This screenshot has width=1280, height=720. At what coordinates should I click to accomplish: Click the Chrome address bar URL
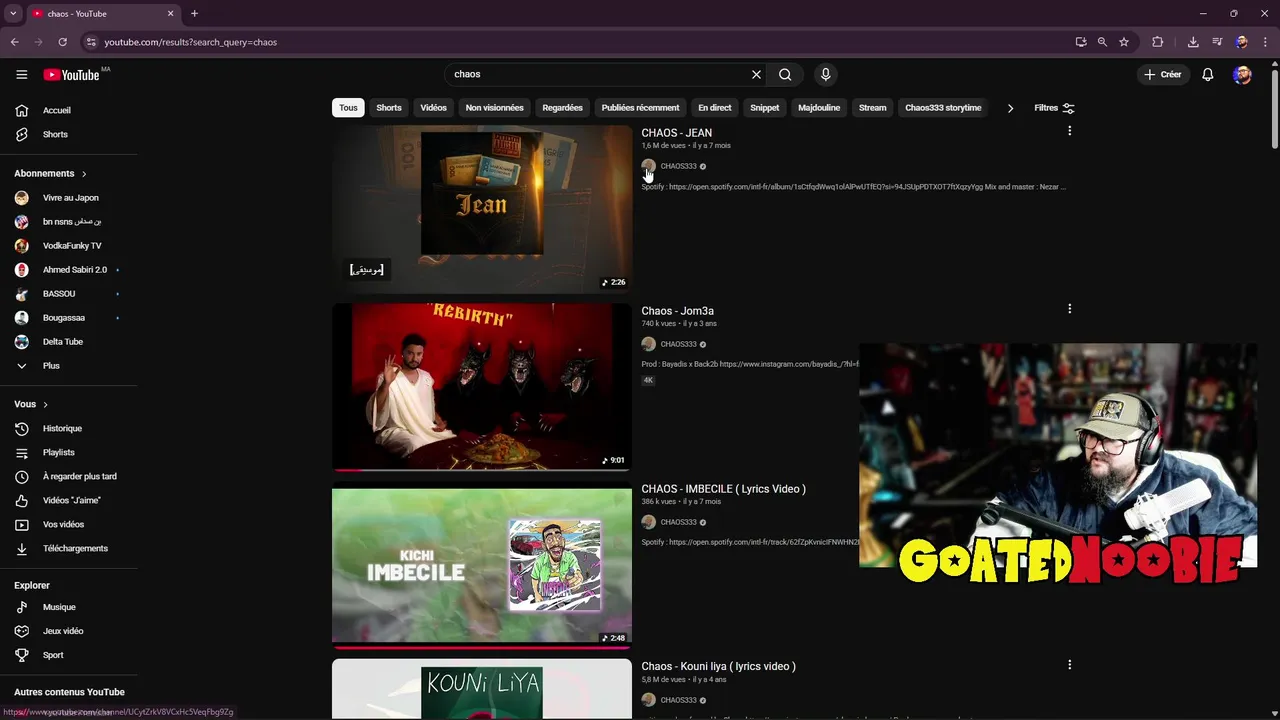[x=190, y=42]
